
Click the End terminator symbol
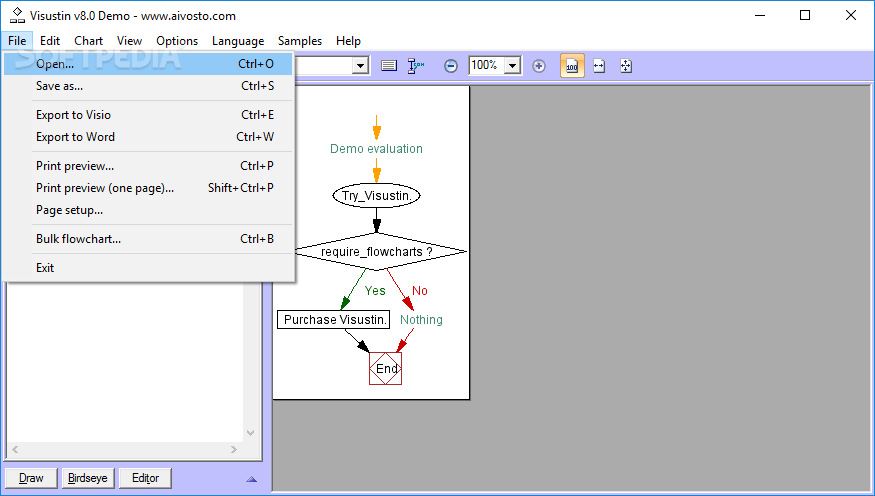(x=386, y=368)
